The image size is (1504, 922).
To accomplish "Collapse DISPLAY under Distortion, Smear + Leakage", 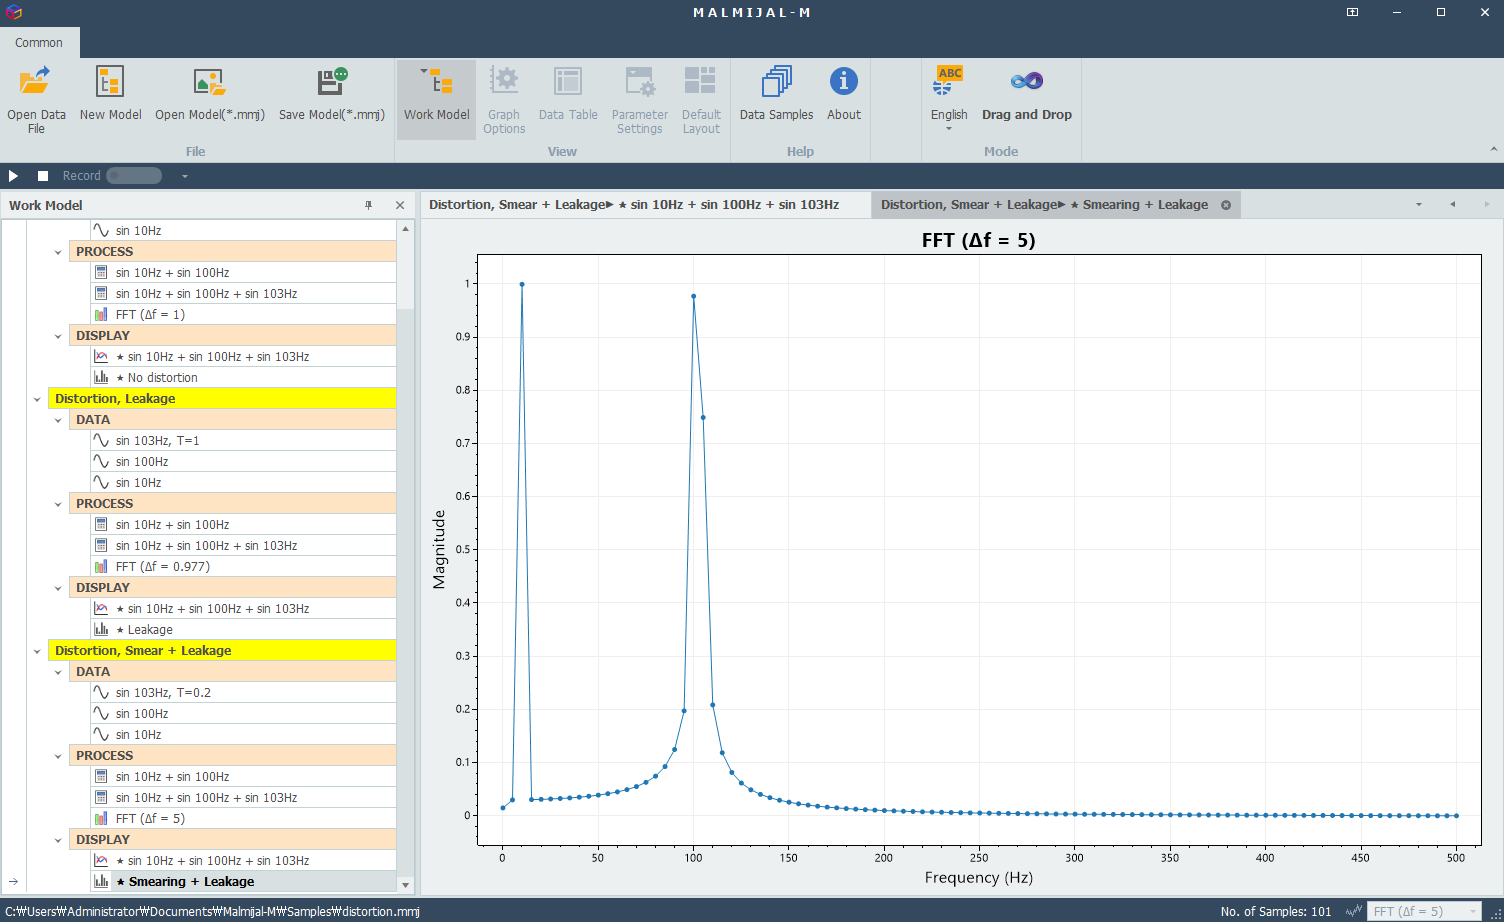I will pos(58,840).
